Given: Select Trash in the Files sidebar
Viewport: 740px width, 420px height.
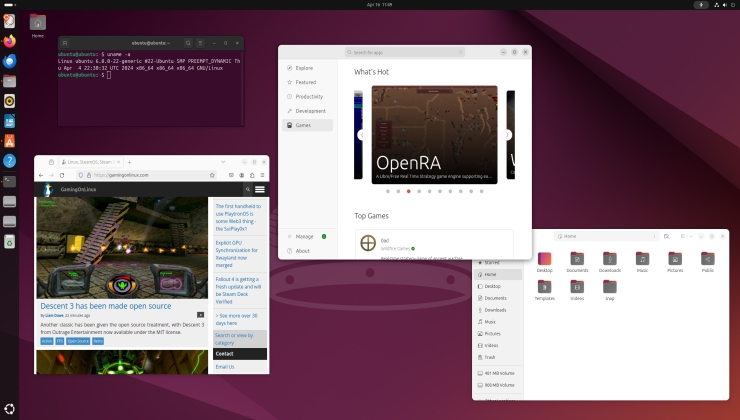Looking at the screenshot, I should (x=490, y=357).
